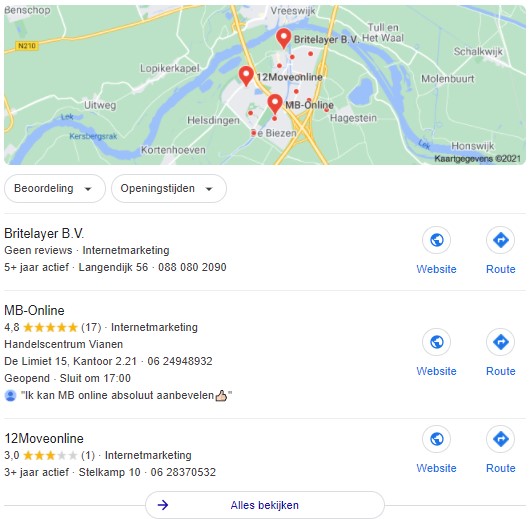Image resolution: width=530 pixels, height=519 pixels.
Task: Click the arrow icon in Alles bekijken
Action: coord(163,505)
